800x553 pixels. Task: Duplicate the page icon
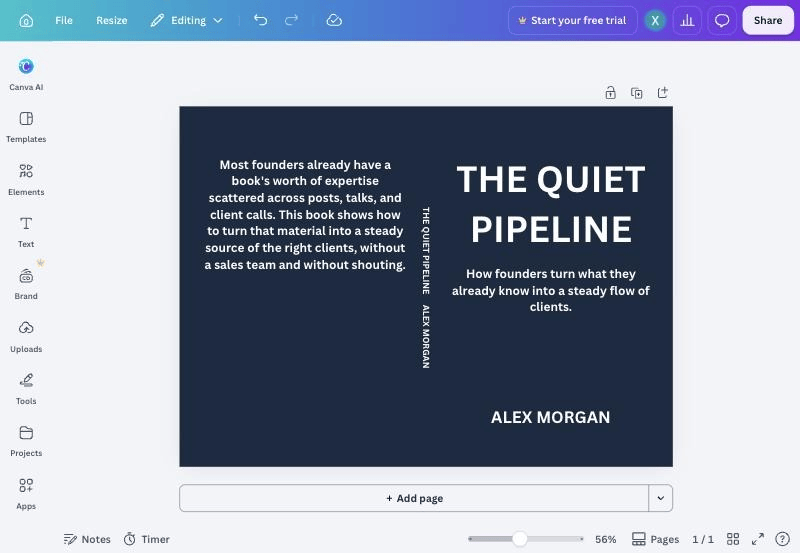(636, 93)
